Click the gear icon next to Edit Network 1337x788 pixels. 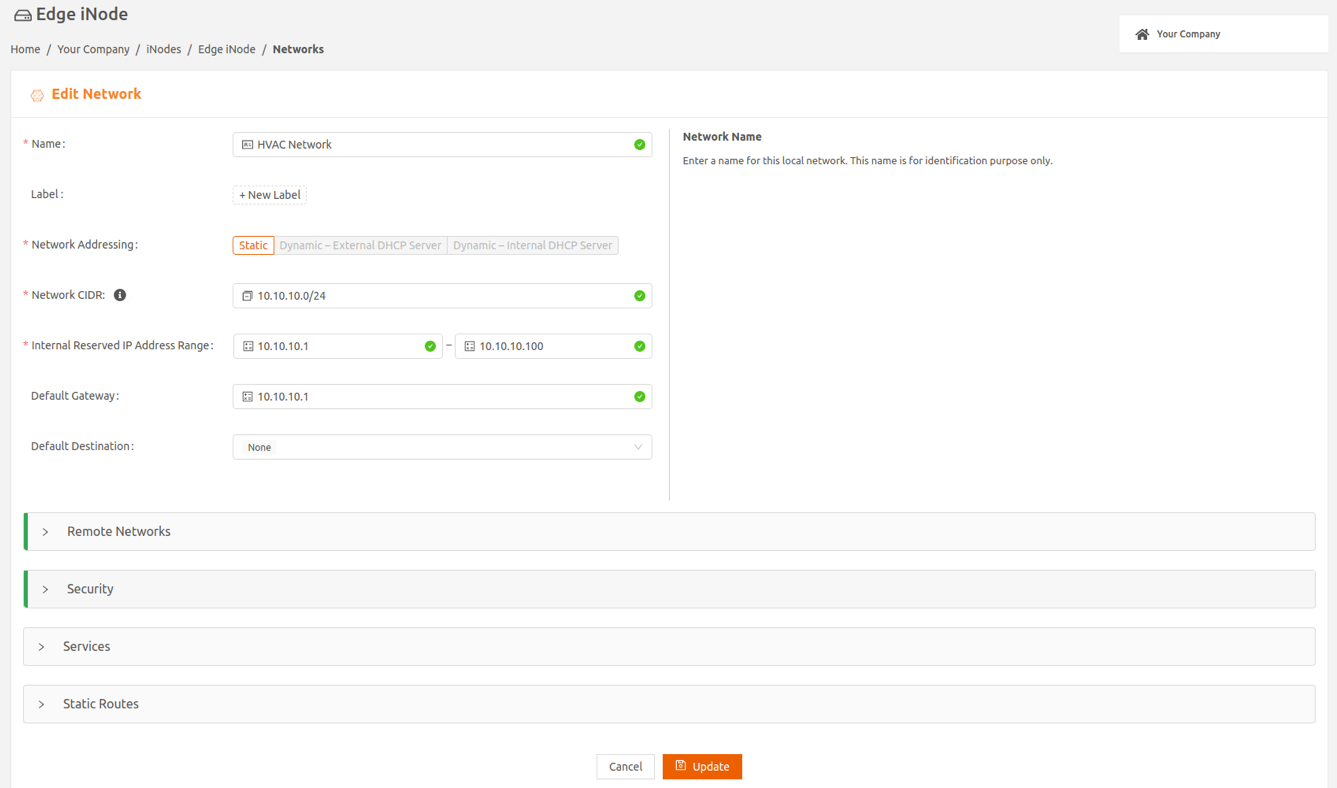point(37,95)
